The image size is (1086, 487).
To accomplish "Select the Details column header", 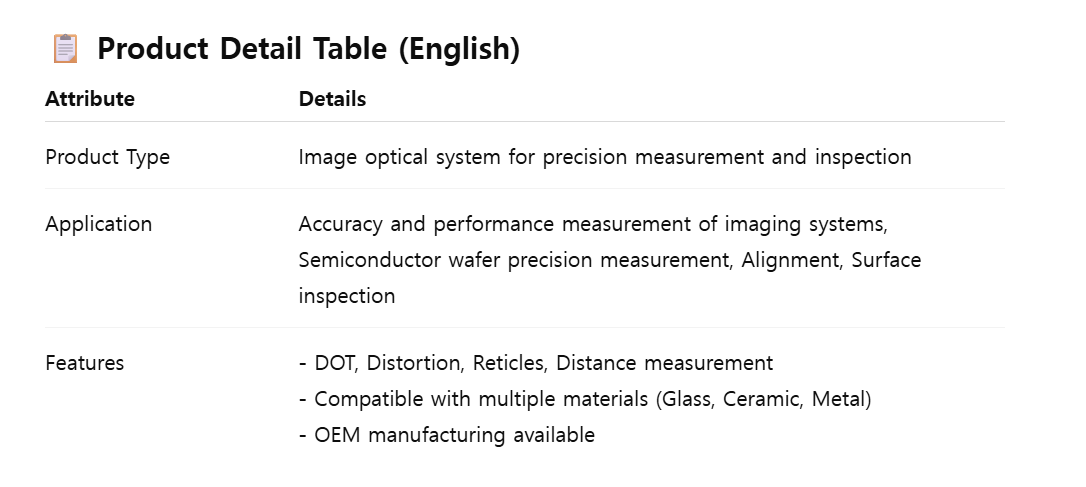I will point(332,99).
